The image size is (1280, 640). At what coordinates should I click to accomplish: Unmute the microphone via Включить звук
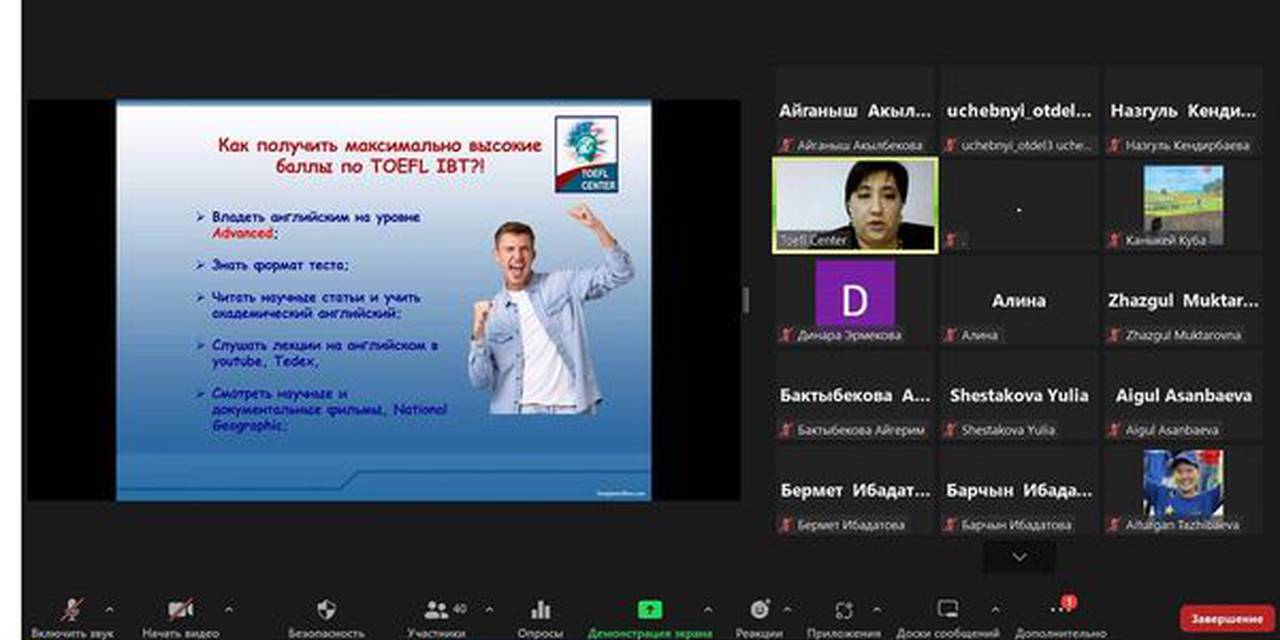tap(72, 611)
